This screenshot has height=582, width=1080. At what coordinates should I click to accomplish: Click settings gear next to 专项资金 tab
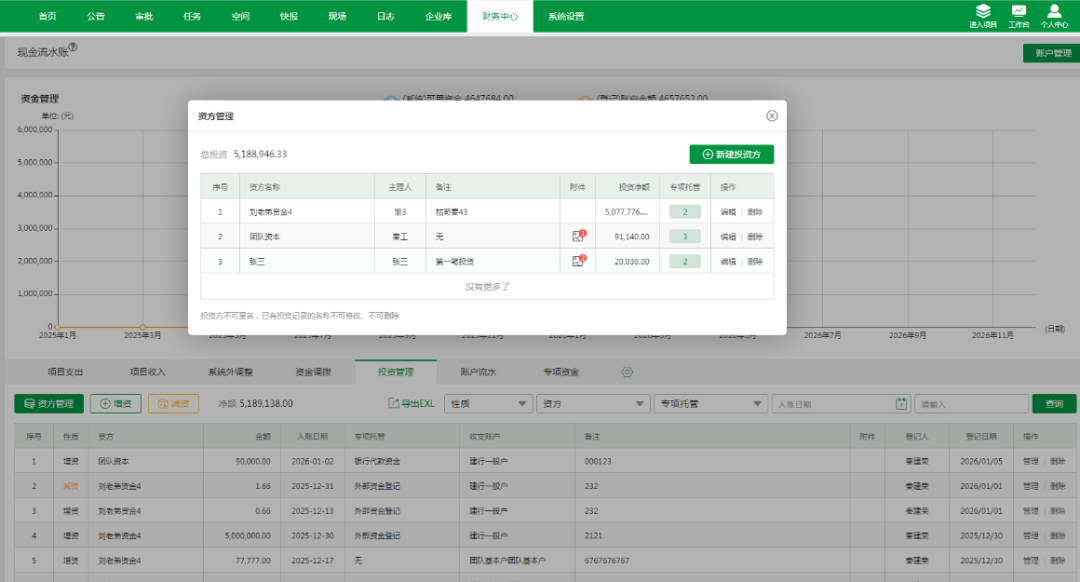point(628,372)
